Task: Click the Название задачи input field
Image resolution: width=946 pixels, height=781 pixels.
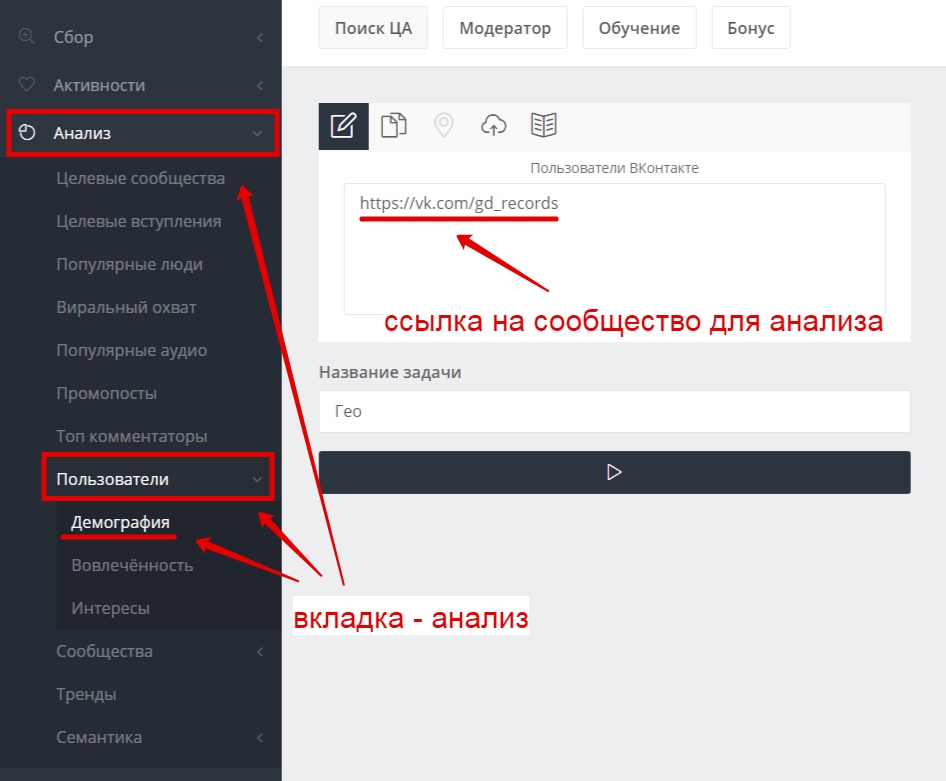Action: (x=614, y=411)
